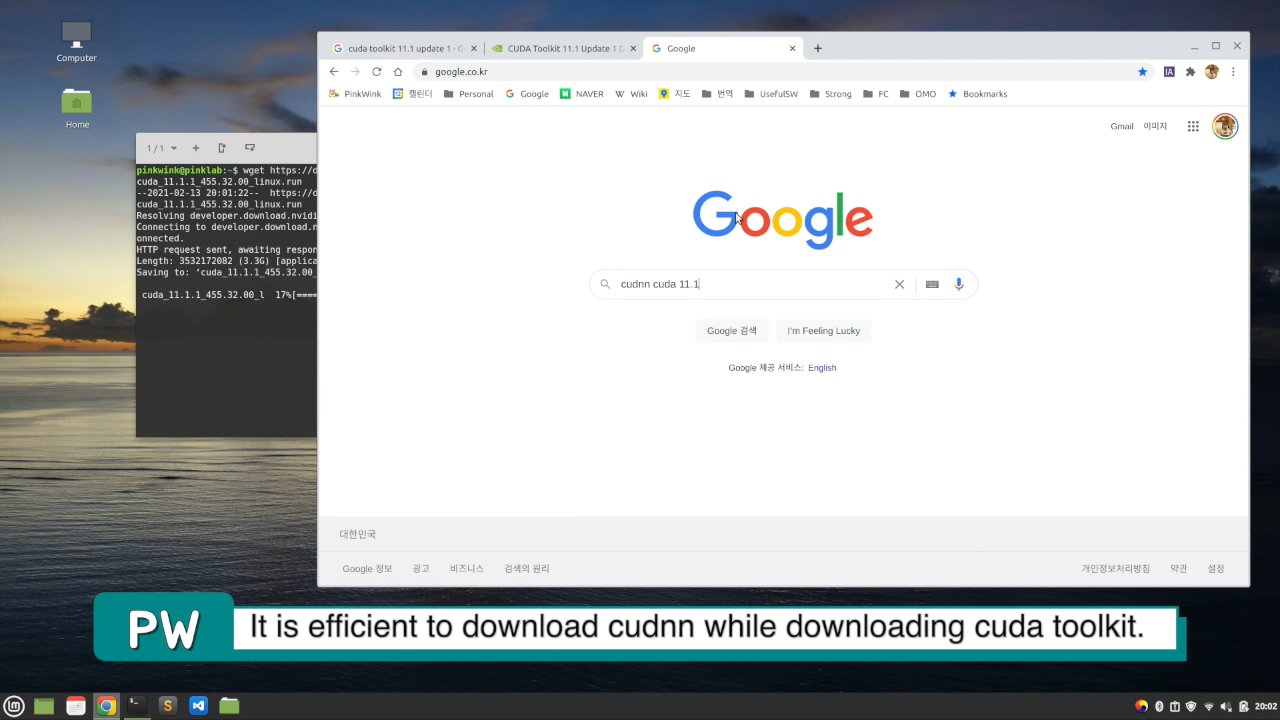Open PinkWink bookmark
1280x720 pixels.
tap(355, 94)
